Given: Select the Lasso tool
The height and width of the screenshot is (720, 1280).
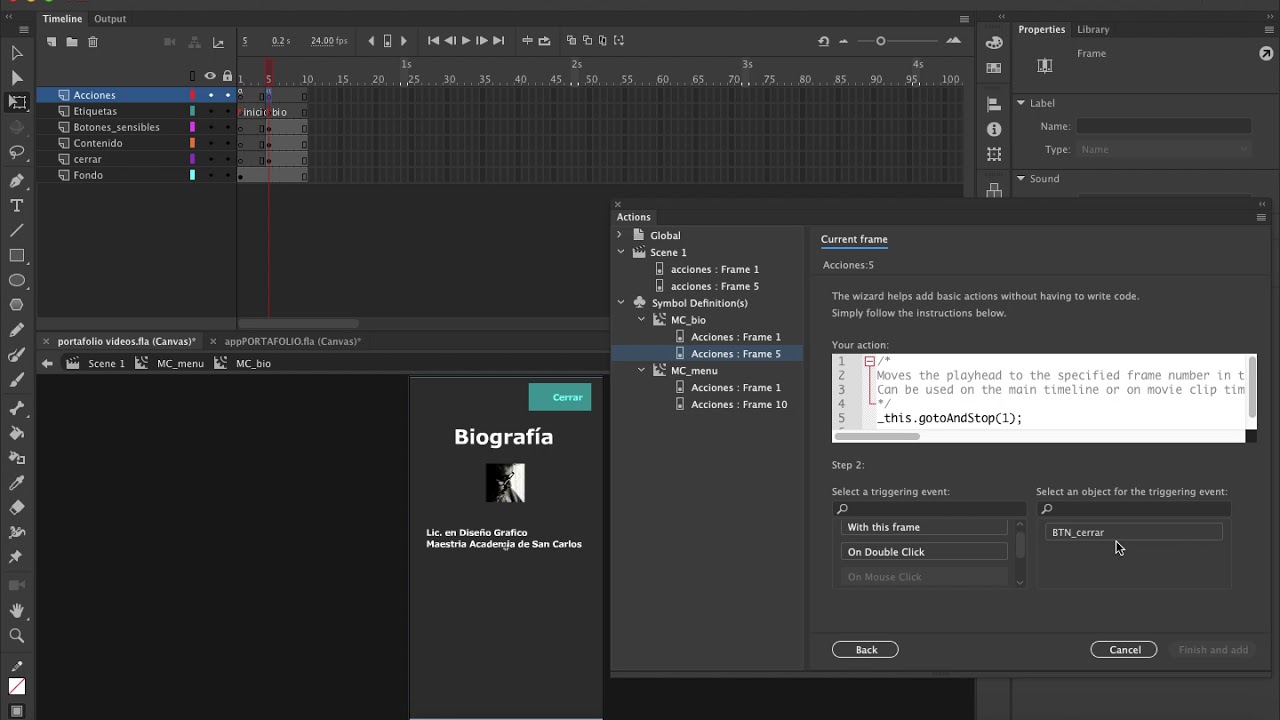Looking at the screenshot, I should tap(17, 153).
